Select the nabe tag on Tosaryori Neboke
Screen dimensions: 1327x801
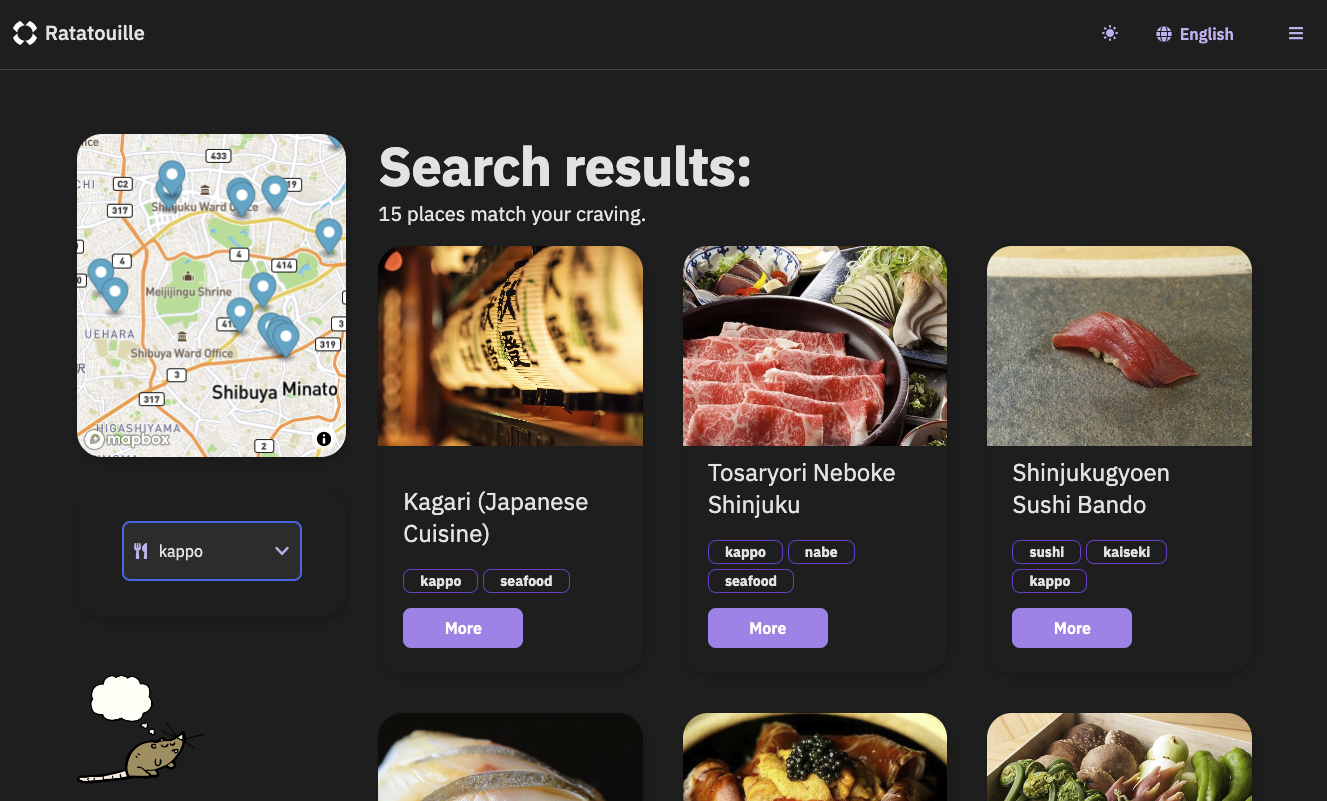pos(821,551)
